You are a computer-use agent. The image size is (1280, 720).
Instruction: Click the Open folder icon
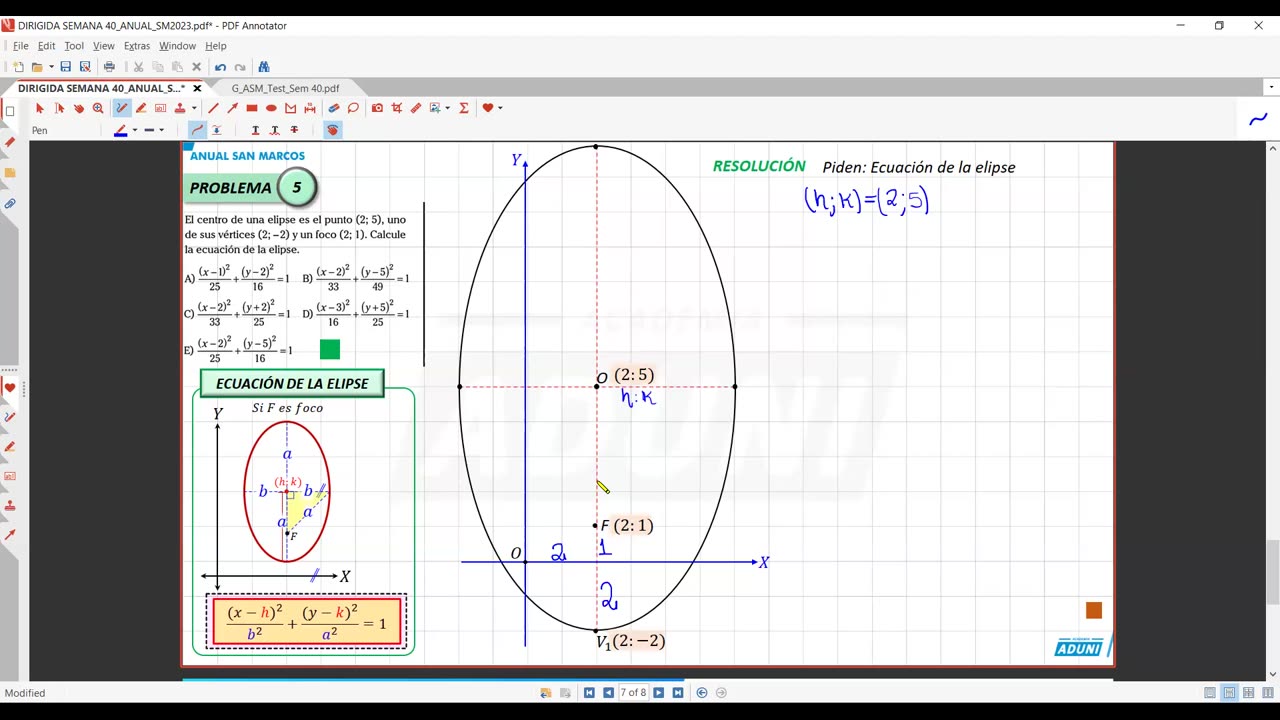coord(37,67)
